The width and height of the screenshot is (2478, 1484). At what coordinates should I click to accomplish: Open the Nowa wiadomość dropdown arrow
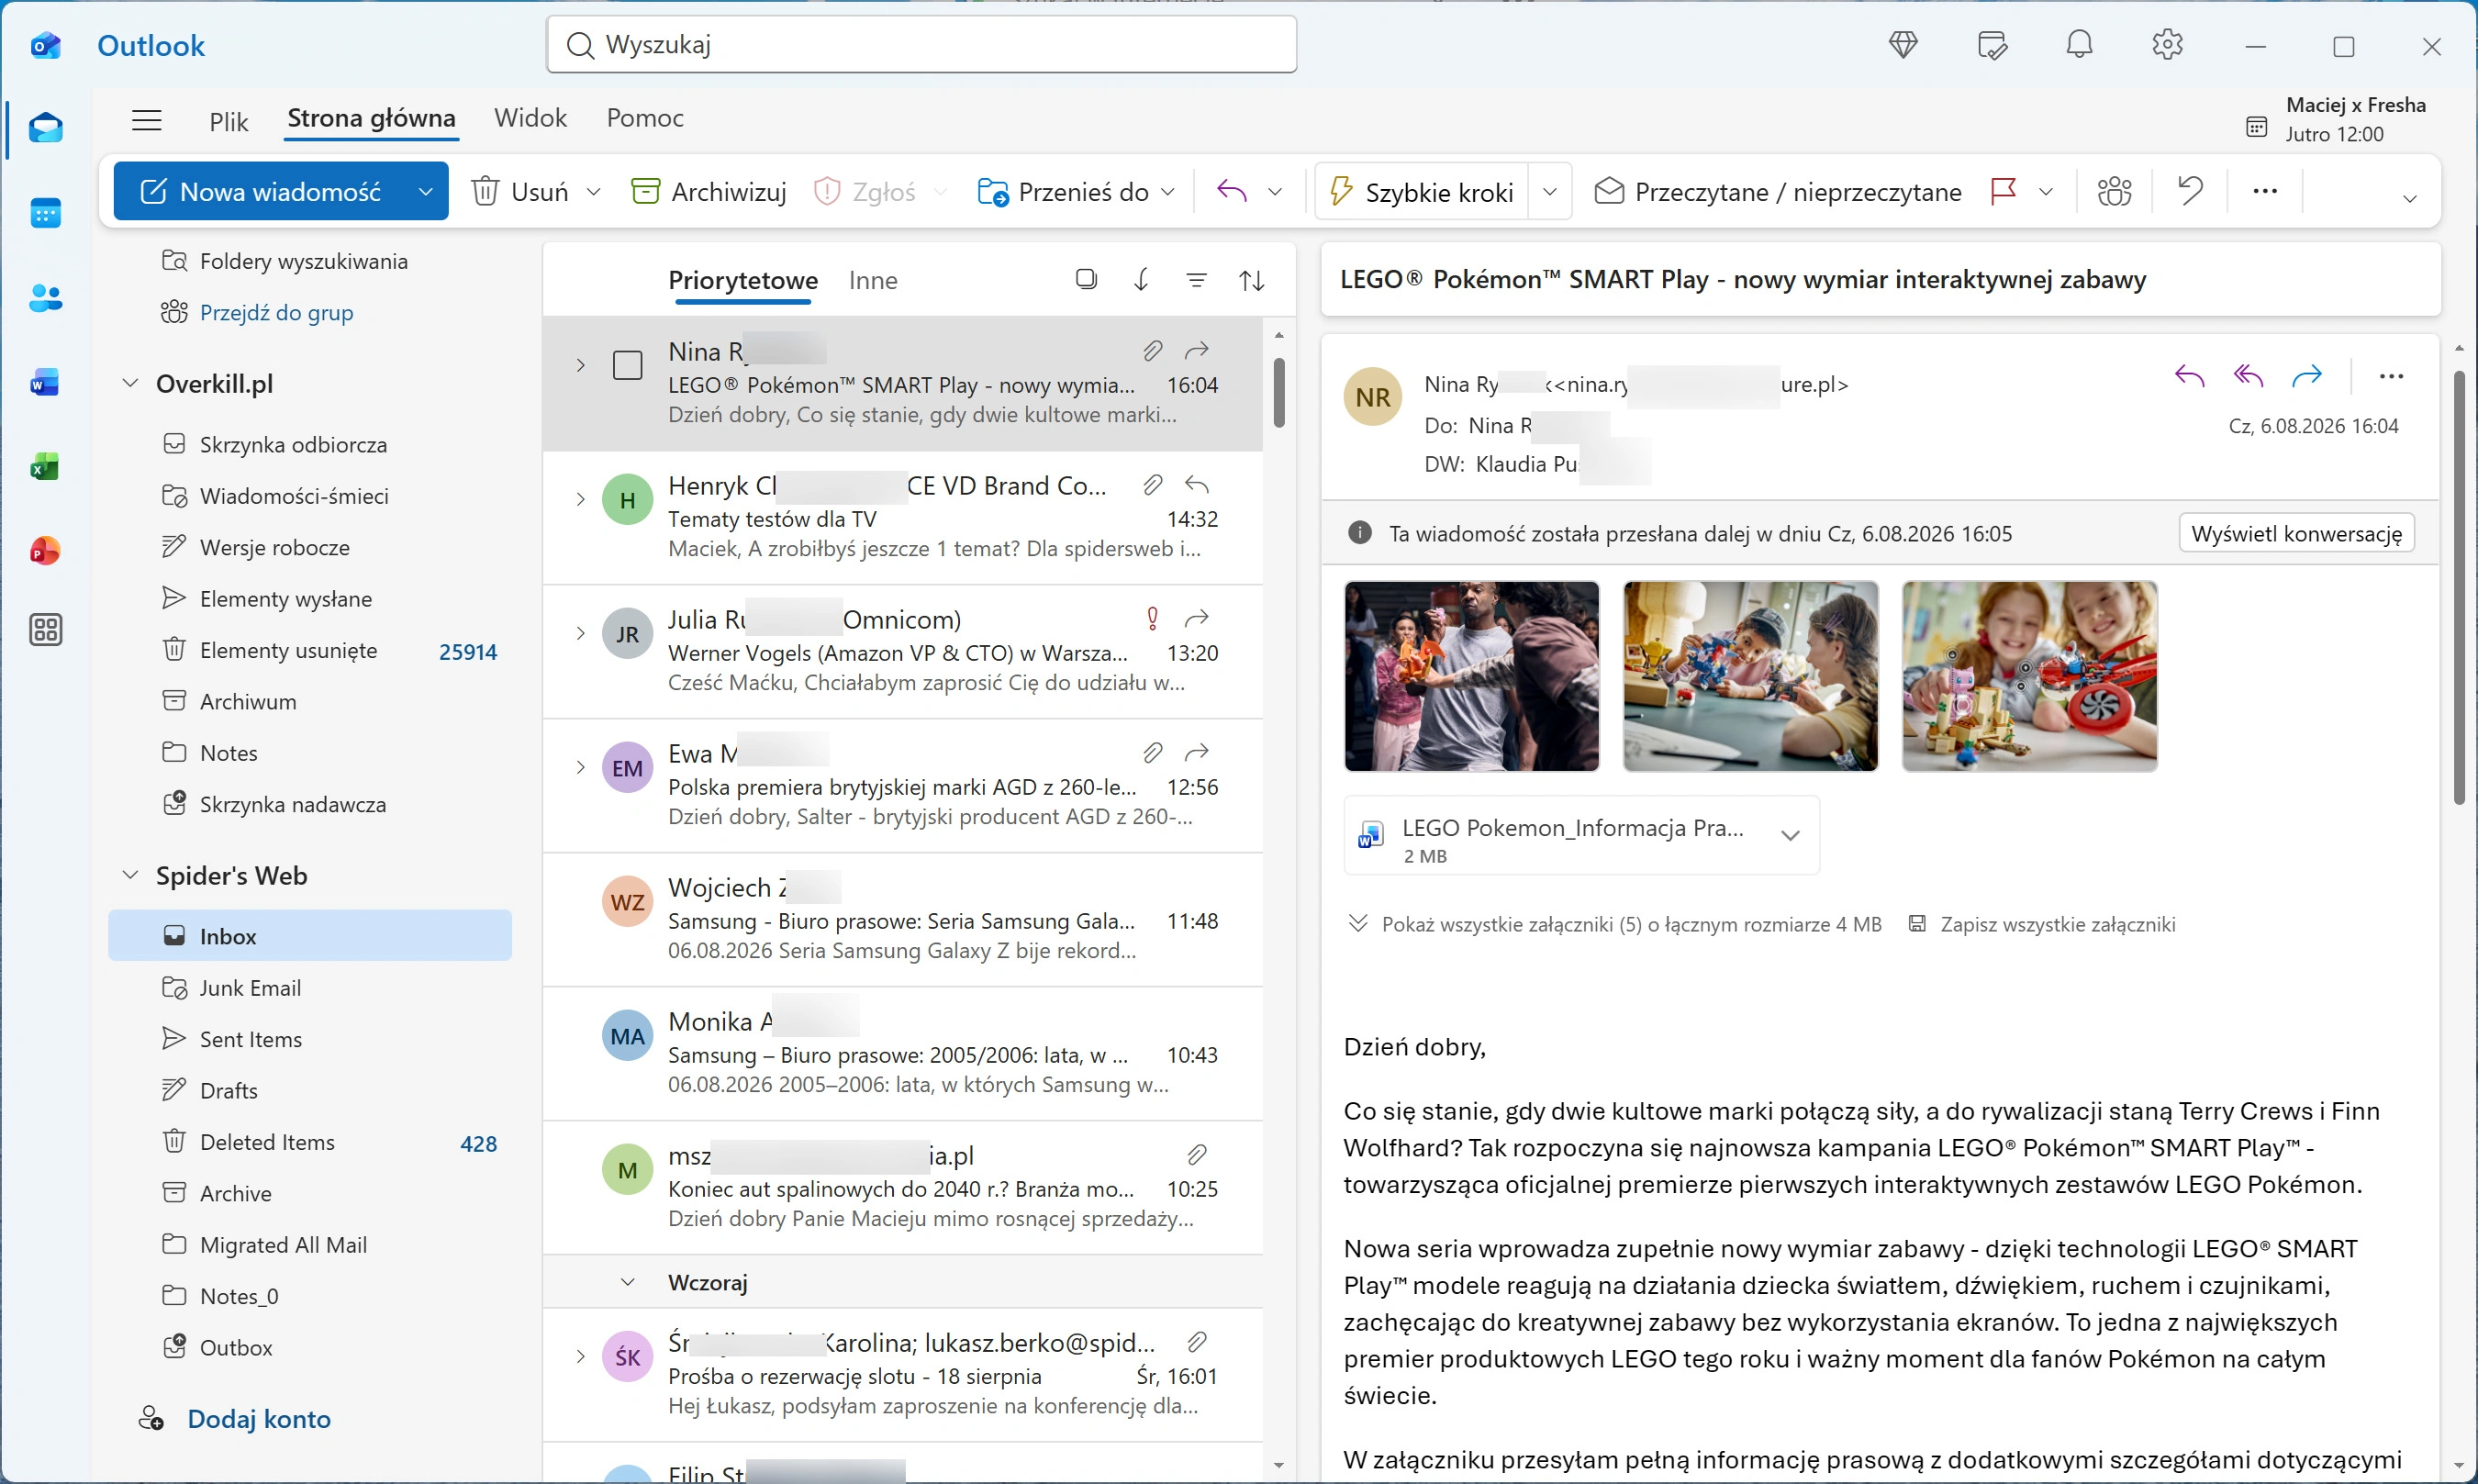[x=425, y=191]
